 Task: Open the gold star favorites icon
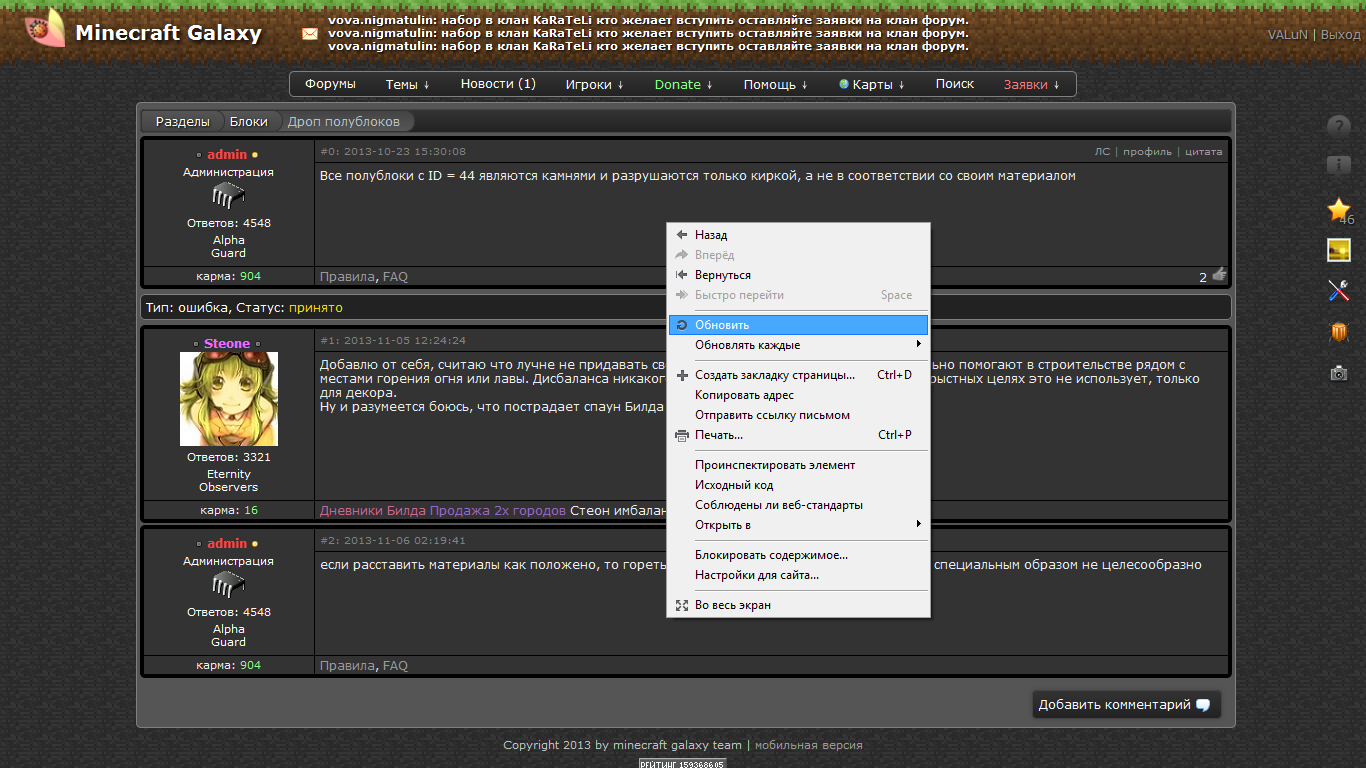pos(1339,209)
